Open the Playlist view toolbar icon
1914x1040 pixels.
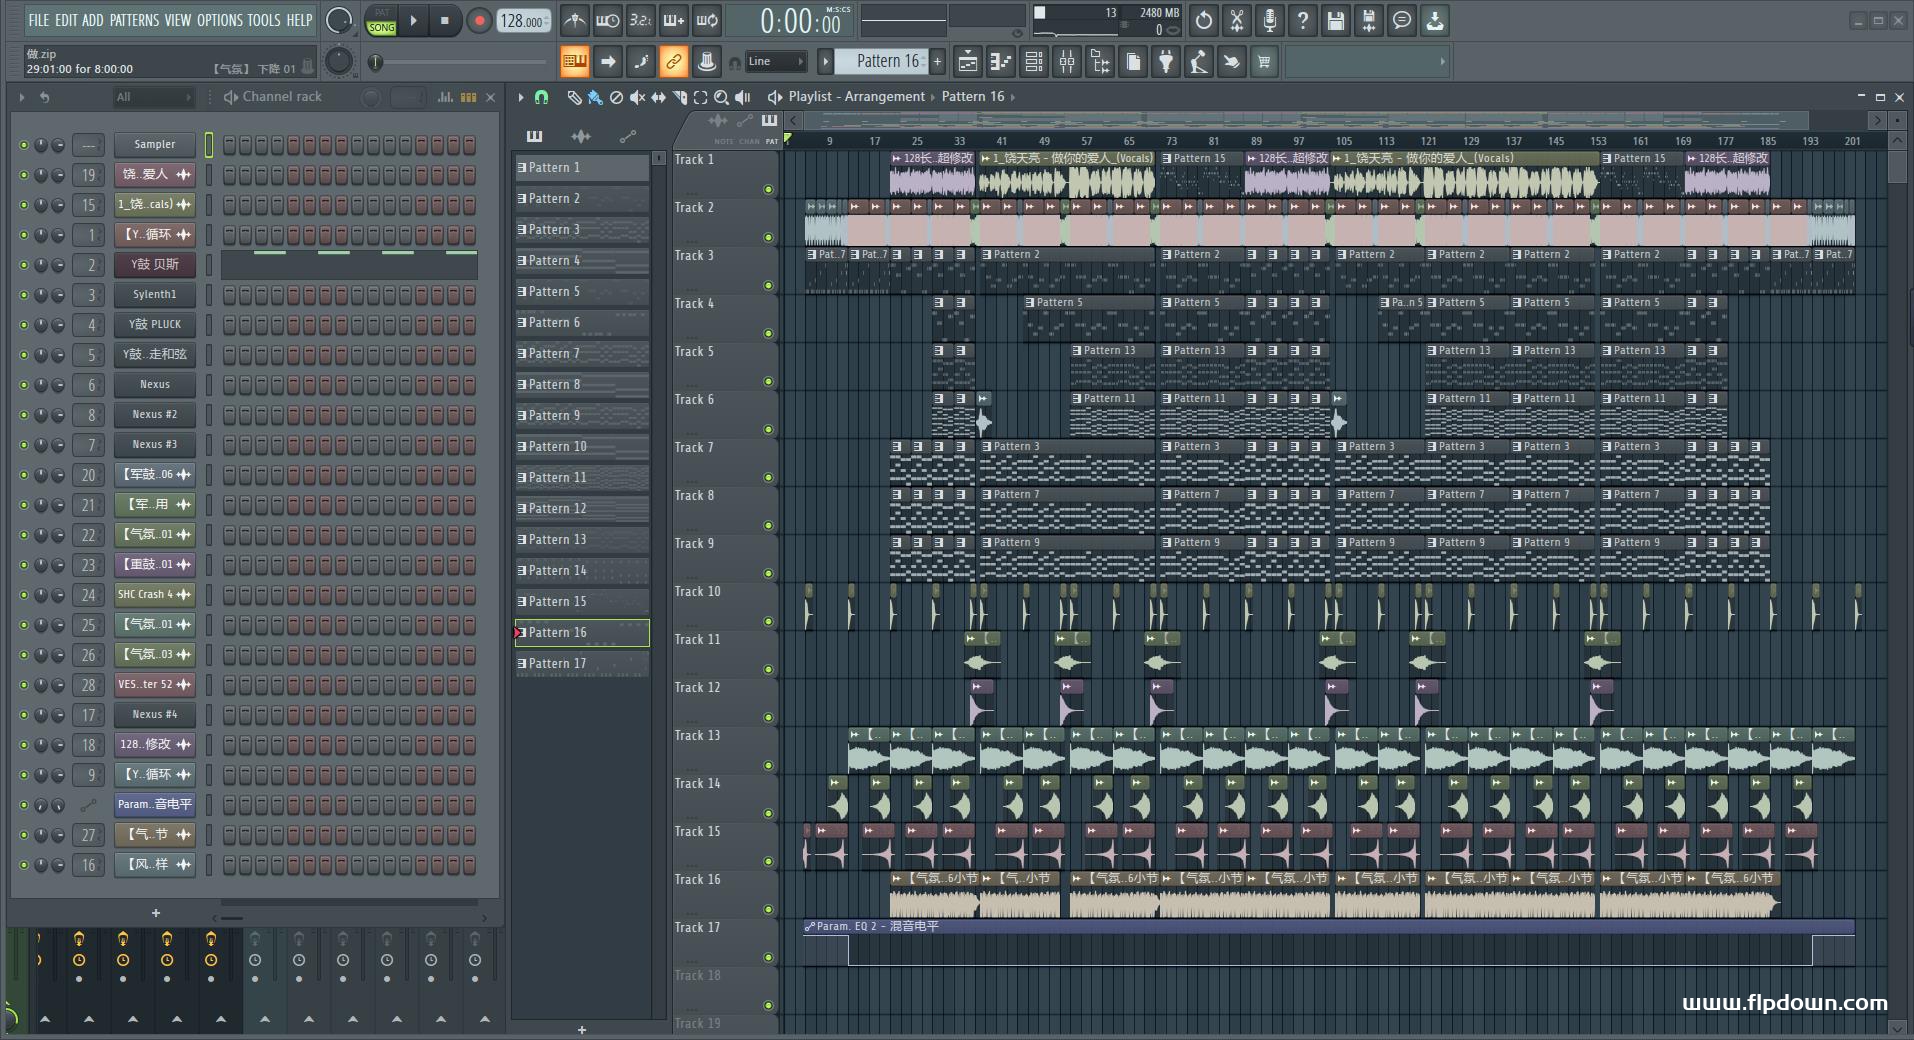[x=968, y=62]
